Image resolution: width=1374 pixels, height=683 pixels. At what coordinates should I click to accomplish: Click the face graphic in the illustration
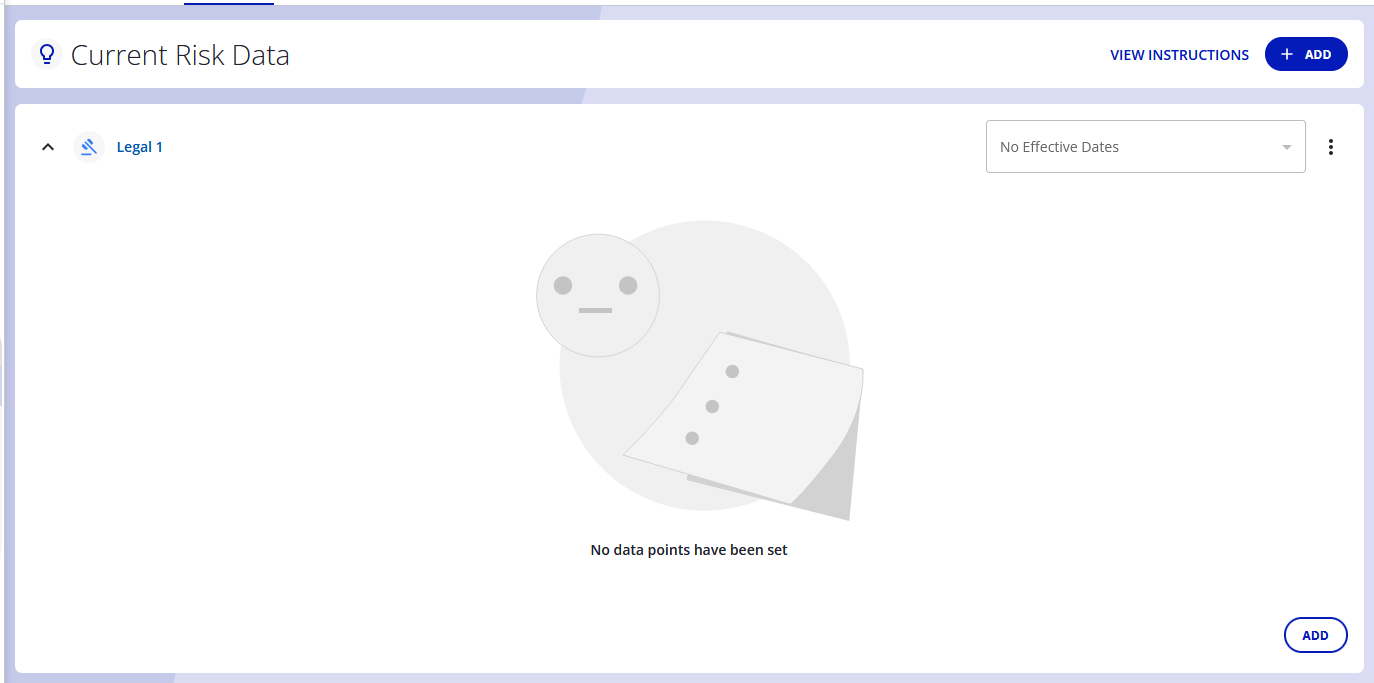597,293
